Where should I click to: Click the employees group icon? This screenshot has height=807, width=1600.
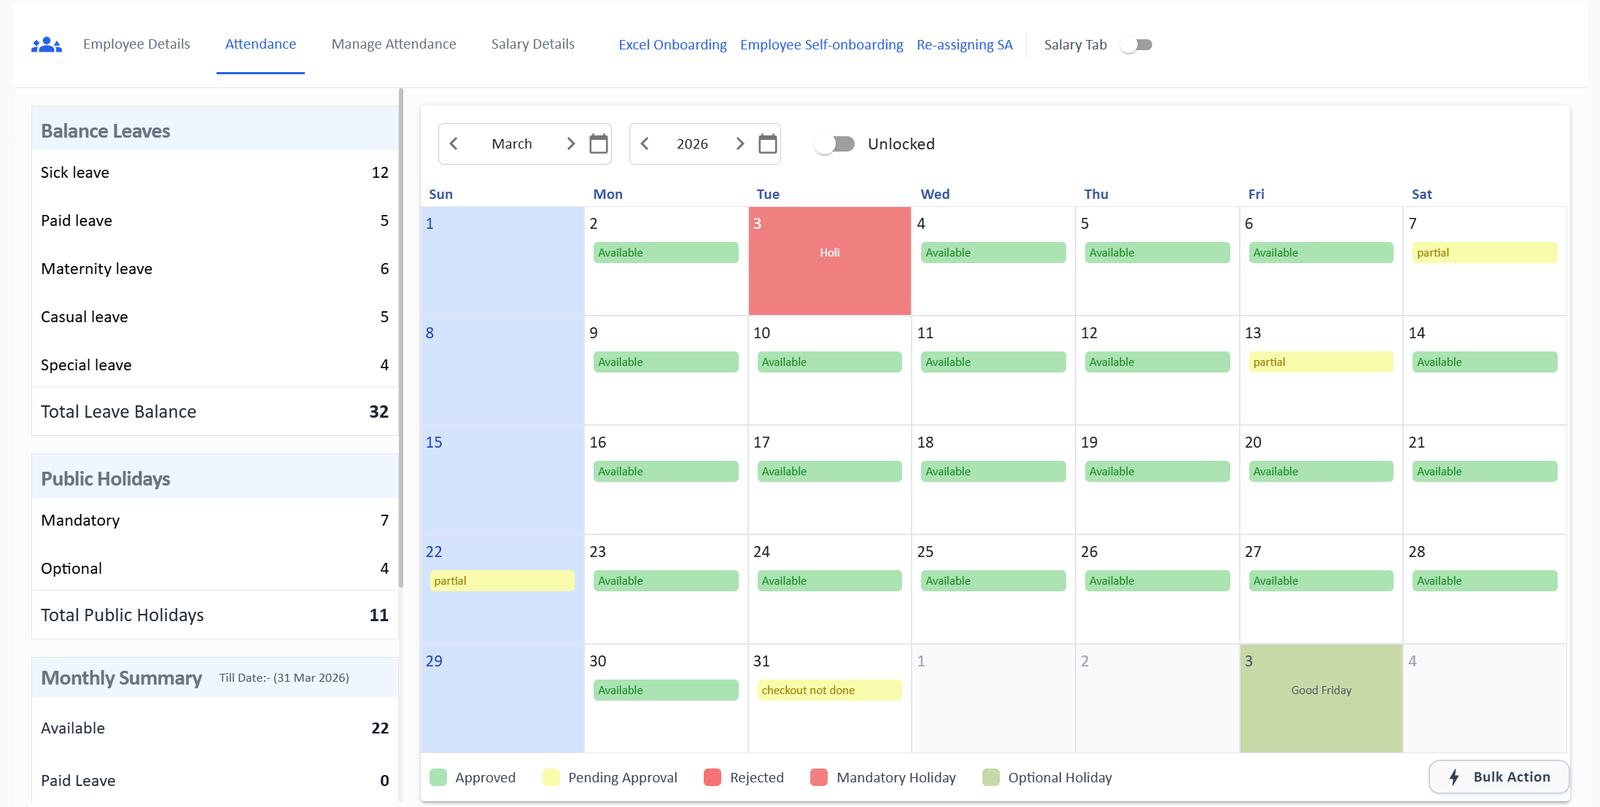47,45
